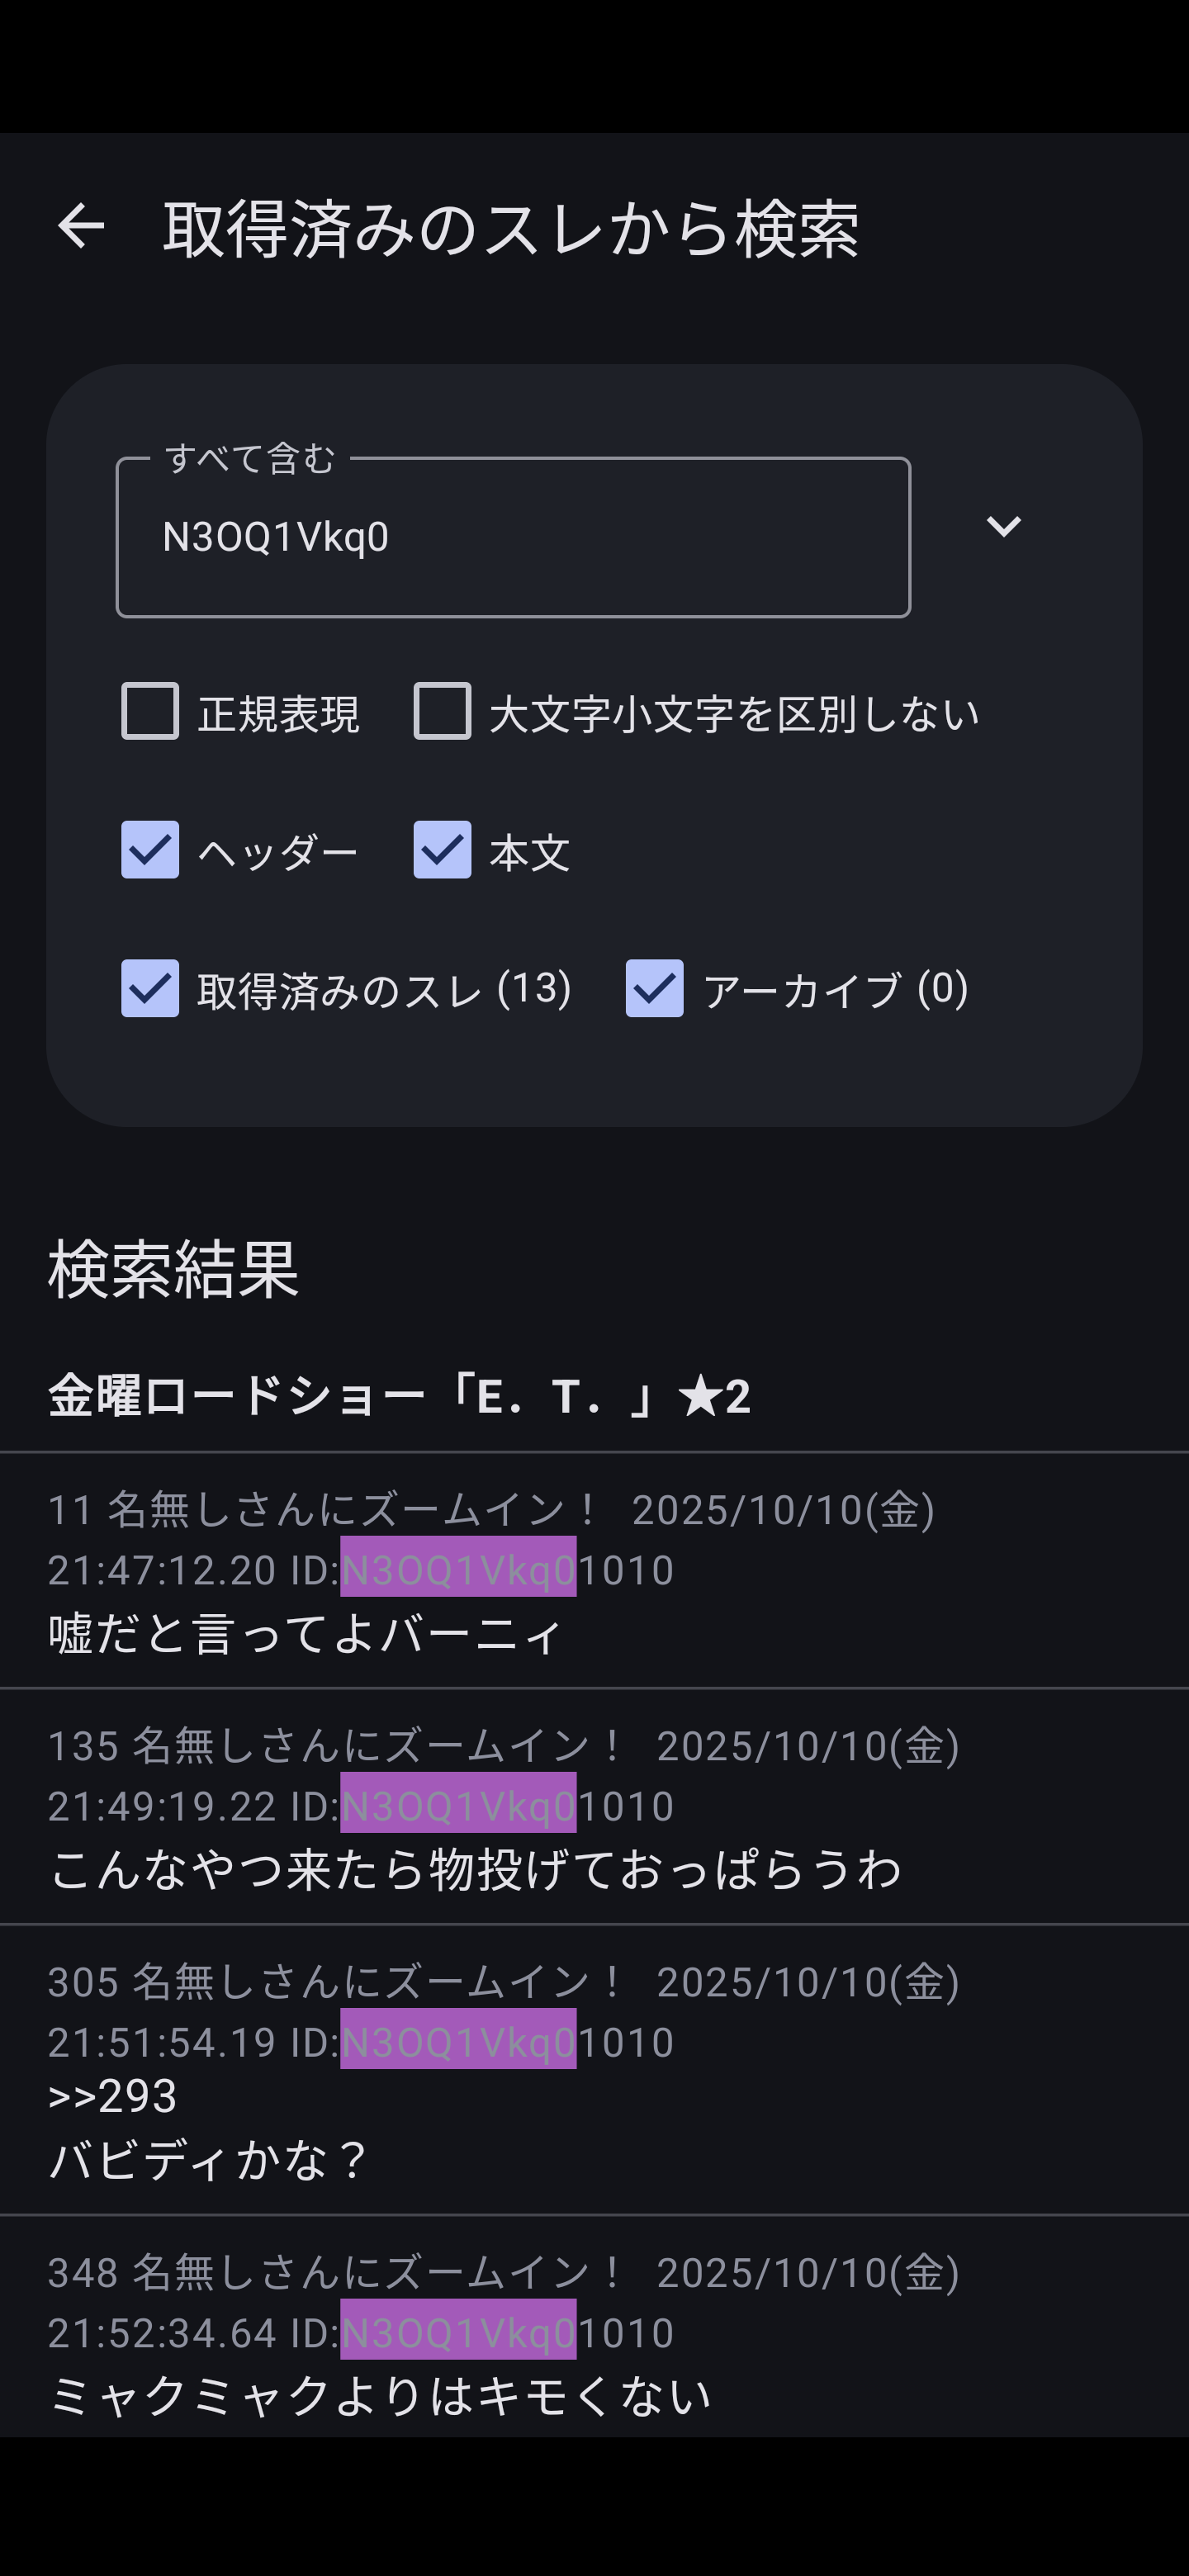Tap highlighted ID in post 135 header
The height and width of the screenshot is (2576, 1189).
[x=458, y=1804]
